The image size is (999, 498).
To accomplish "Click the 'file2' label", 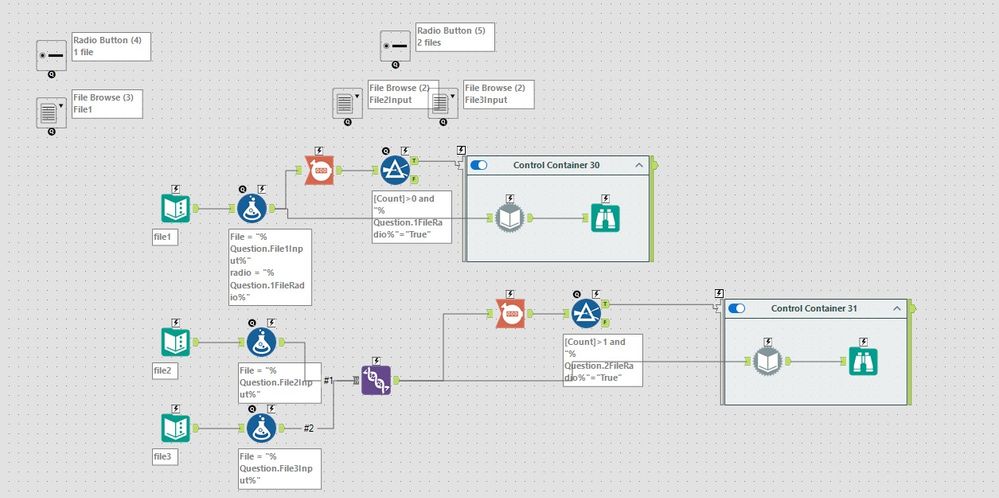I will coord(165,371).
